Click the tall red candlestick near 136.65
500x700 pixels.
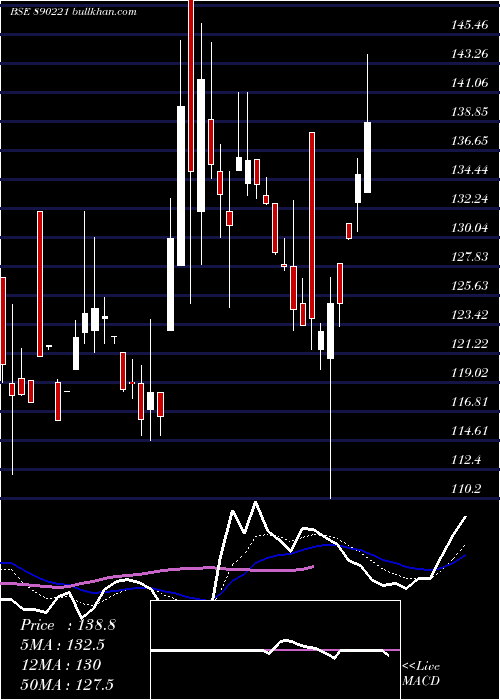click(x=312, y=225)
